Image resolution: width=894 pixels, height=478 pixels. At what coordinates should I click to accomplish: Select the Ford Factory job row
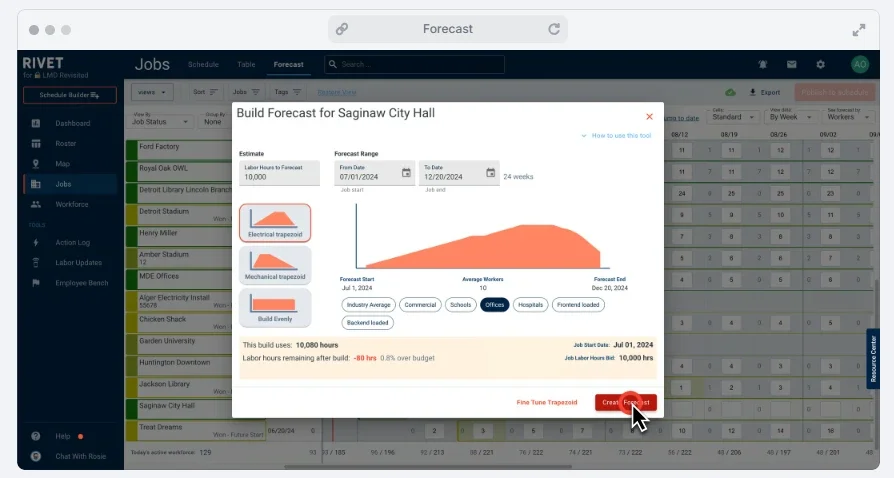(x=179, y=151)
